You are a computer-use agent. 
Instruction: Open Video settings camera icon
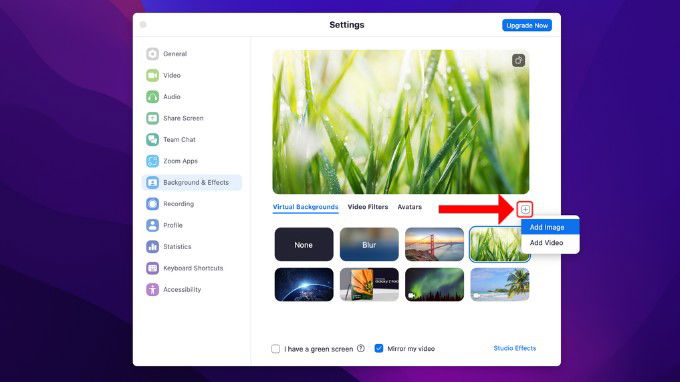[152, 75]
